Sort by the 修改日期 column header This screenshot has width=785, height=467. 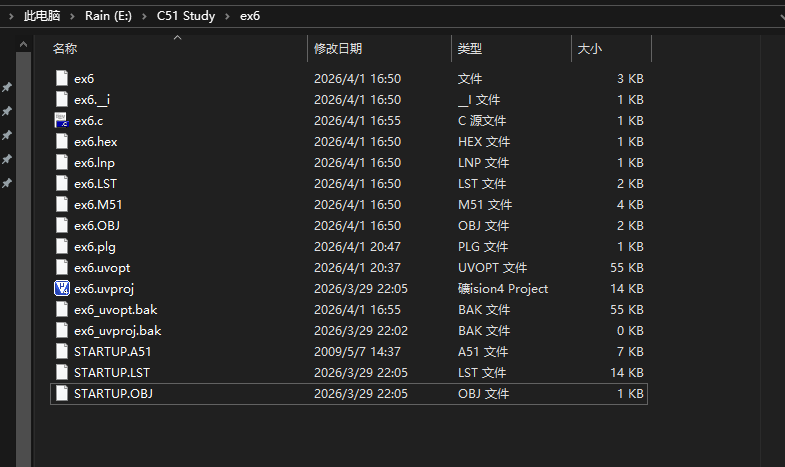point(338,49)
